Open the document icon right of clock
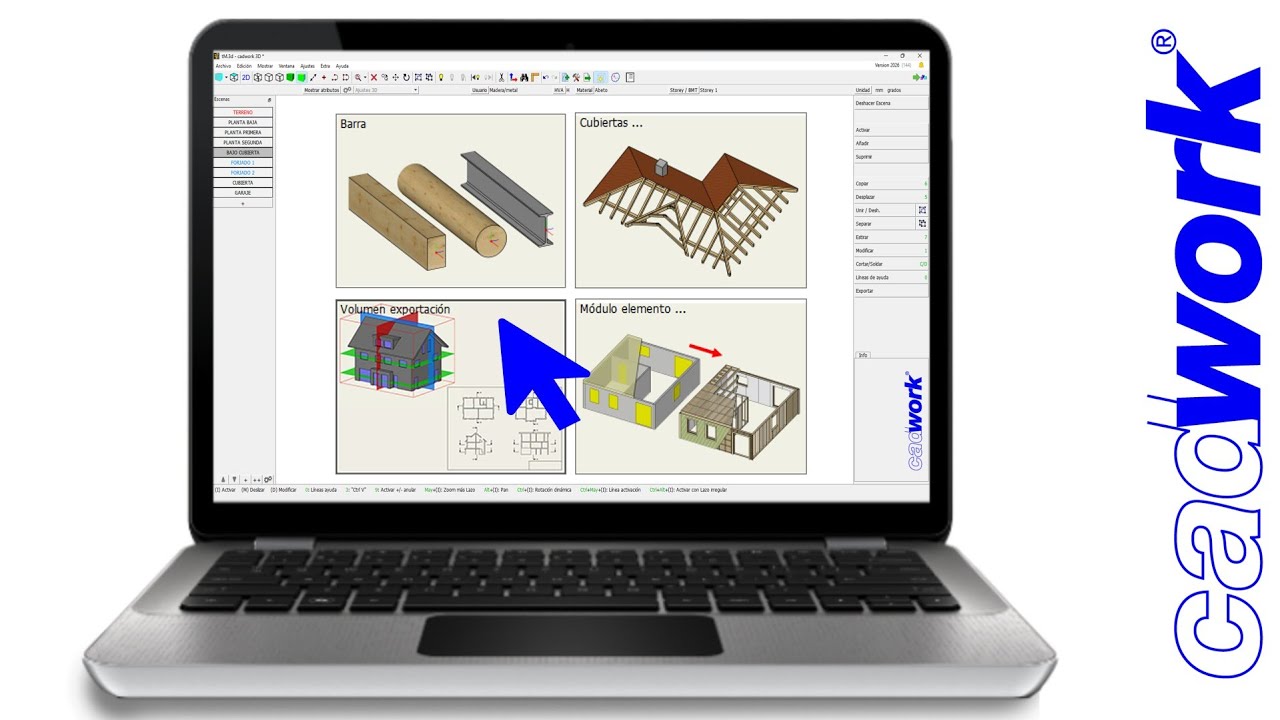Viewport: 1280px width, 720px height. click(x=630, y=77)
